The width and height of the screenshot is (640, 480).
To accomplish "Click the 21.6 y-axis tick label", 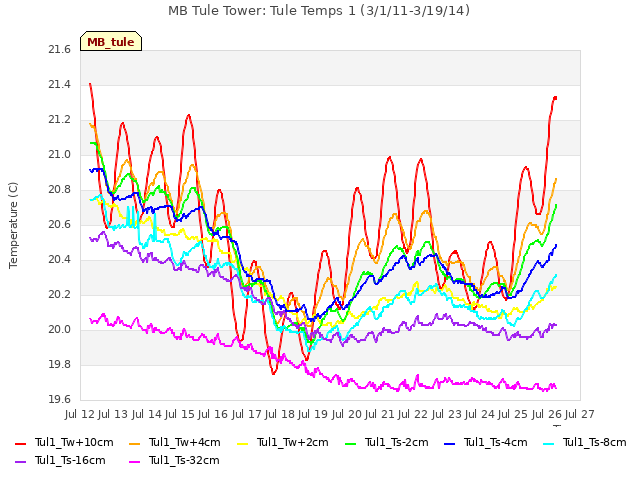I will pyautogui.click(x=60, y=50).
